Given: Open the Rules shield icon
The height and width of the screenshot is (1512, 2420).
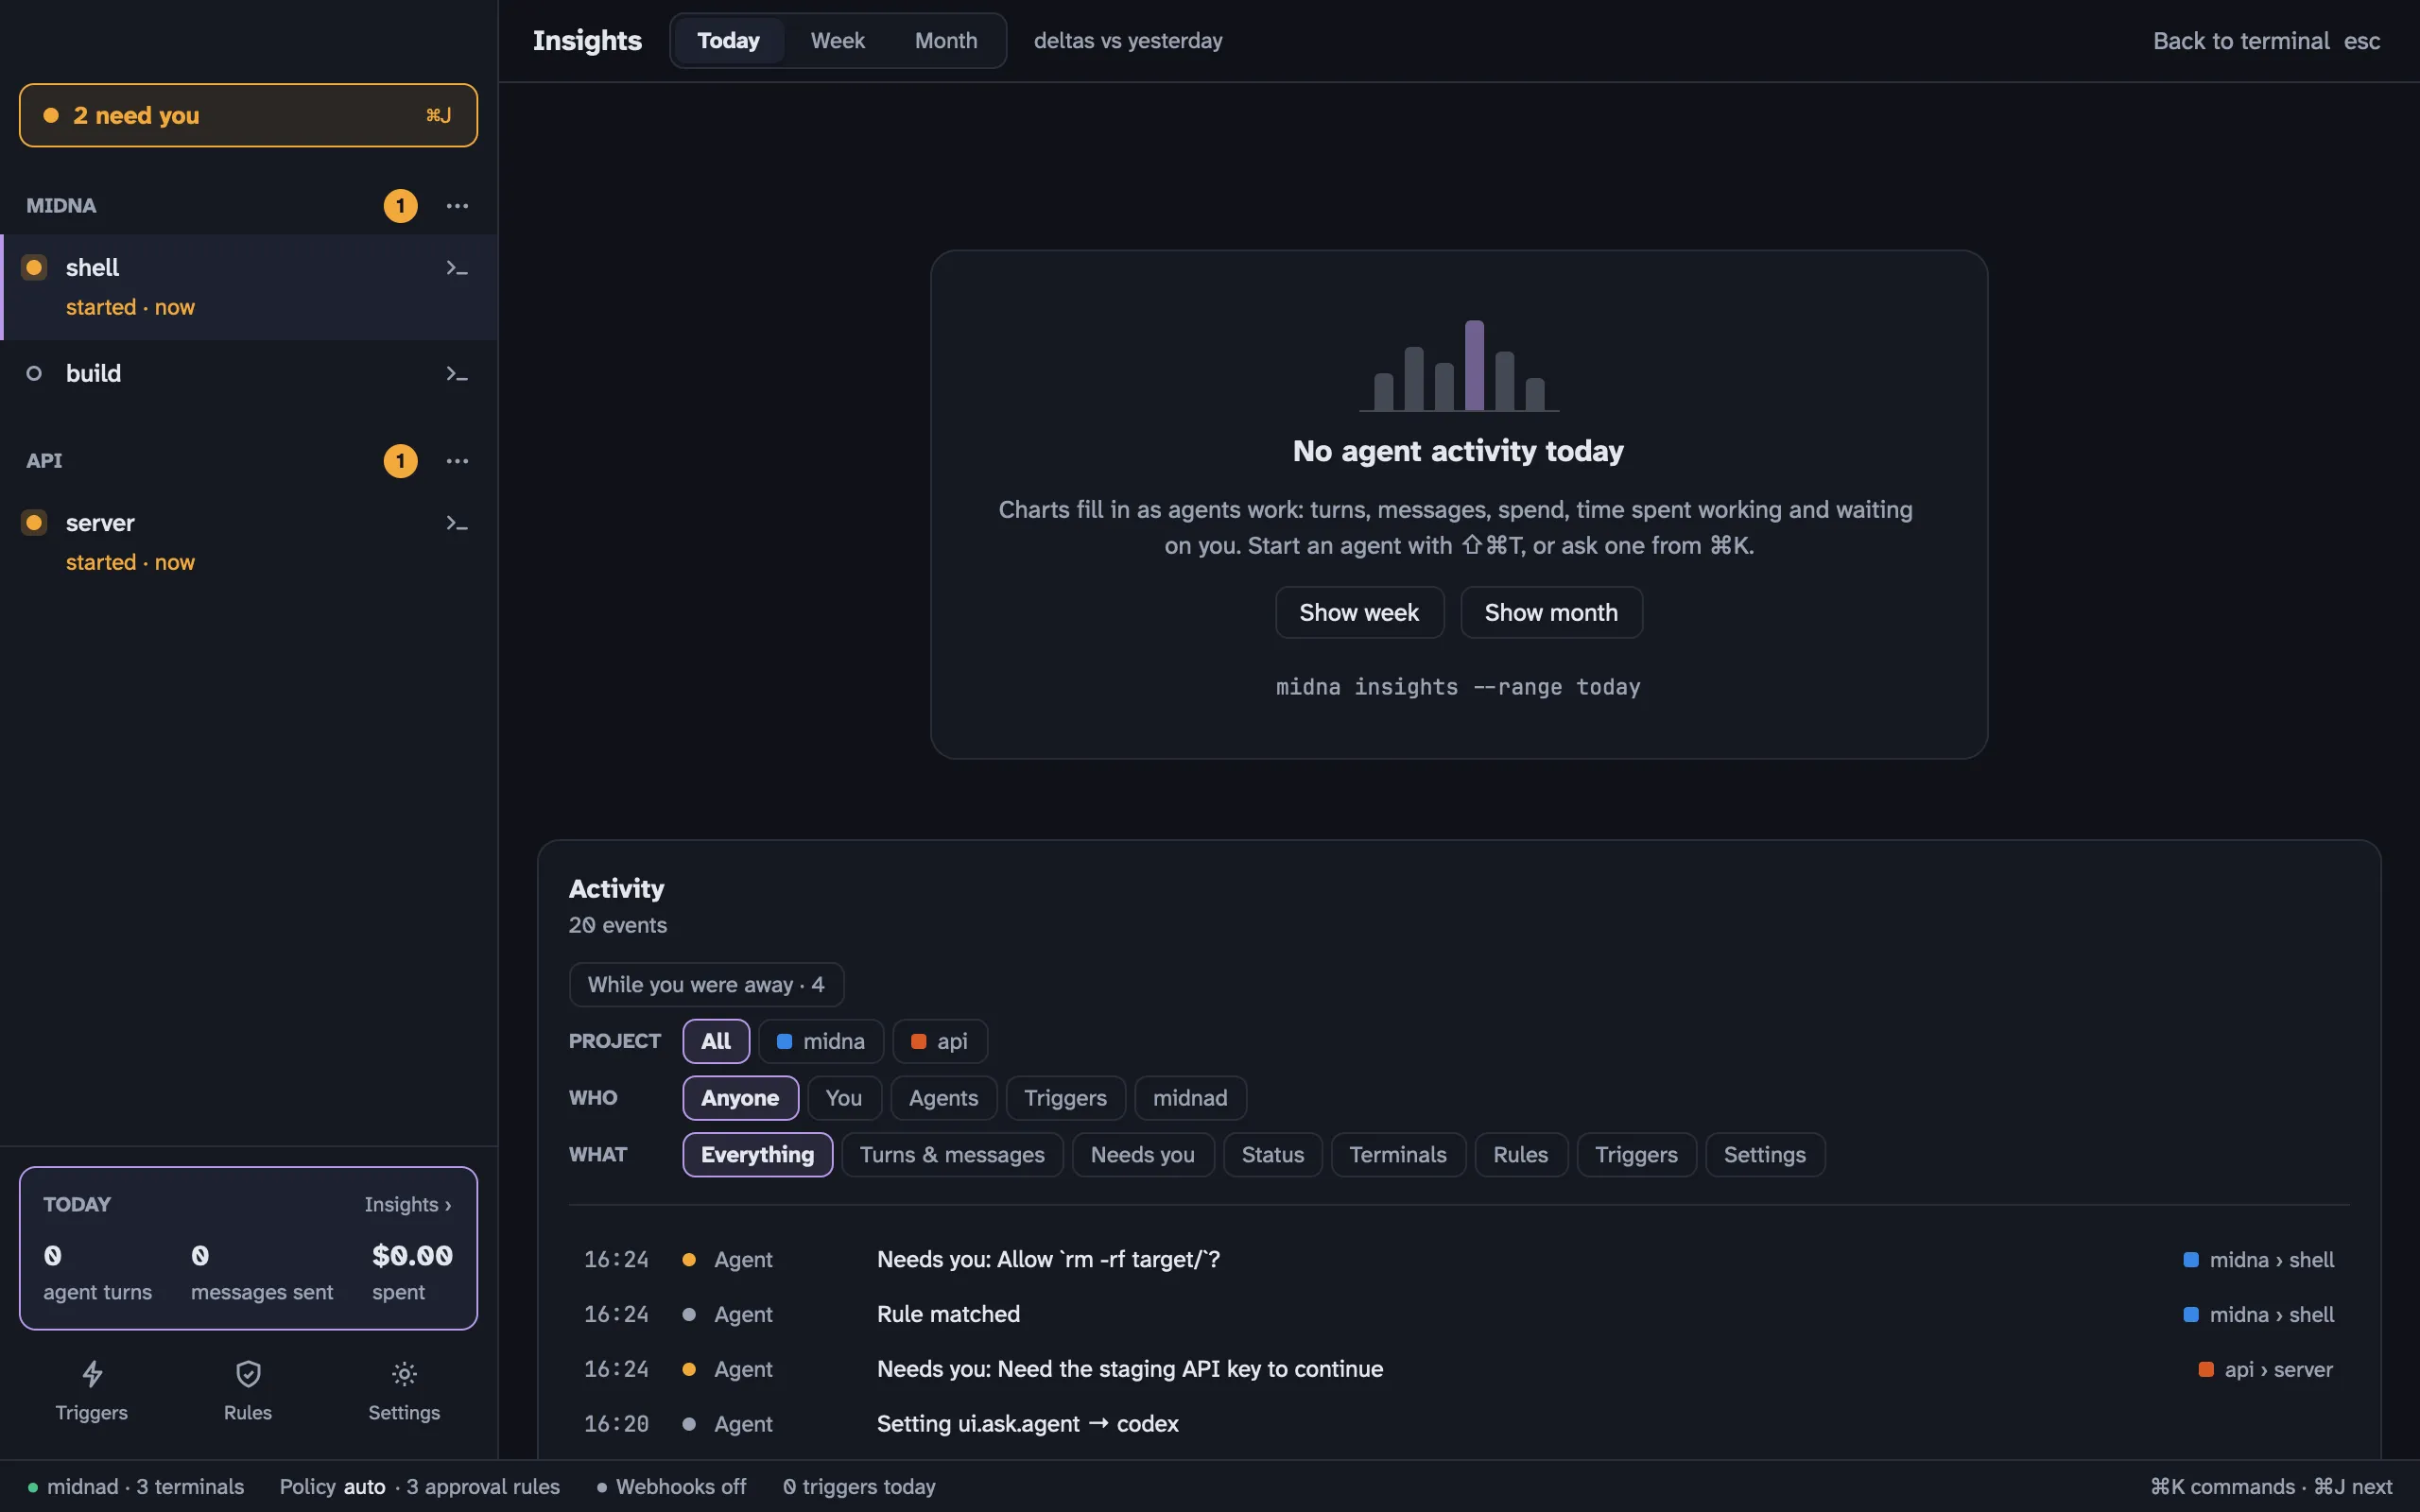Looking at the screenshot, I should click(248, 1373).
